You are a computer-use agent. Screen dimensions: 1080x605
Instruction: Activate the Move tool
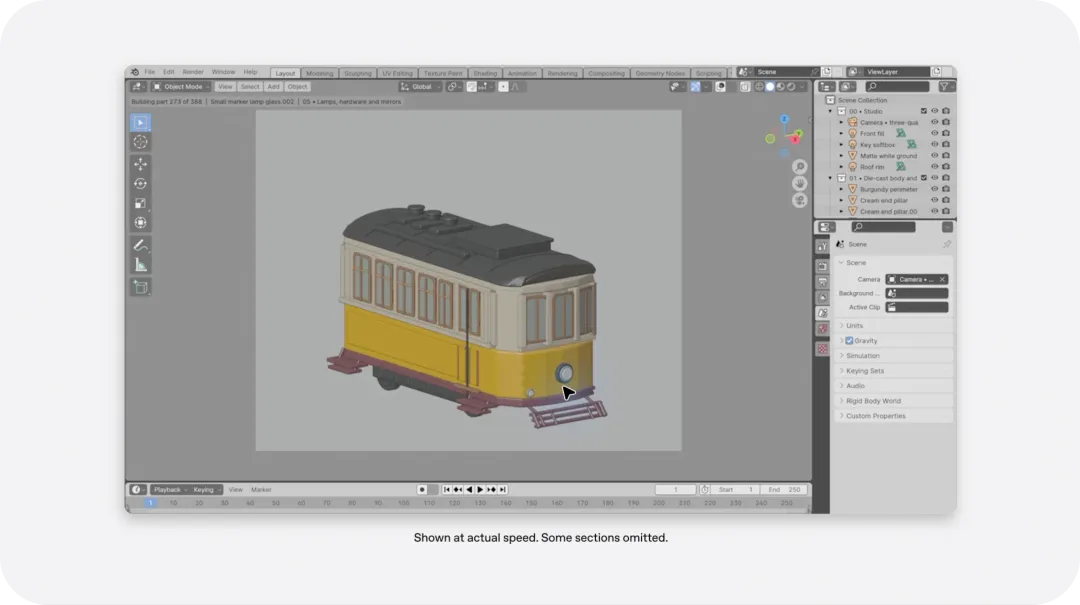click(141, 164)
